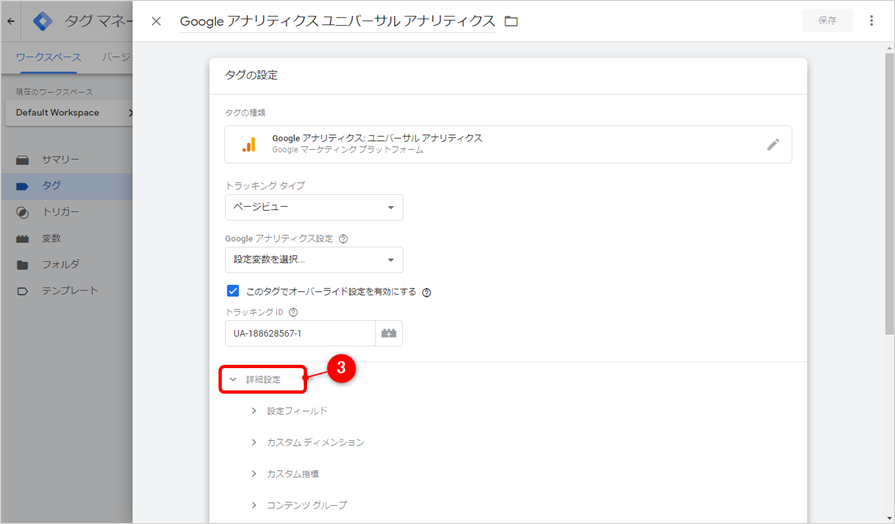Collapse the 詳細設定 section
Image resolution: width=895 pixels, height=524 pixels.
click(x=263, y=379)
